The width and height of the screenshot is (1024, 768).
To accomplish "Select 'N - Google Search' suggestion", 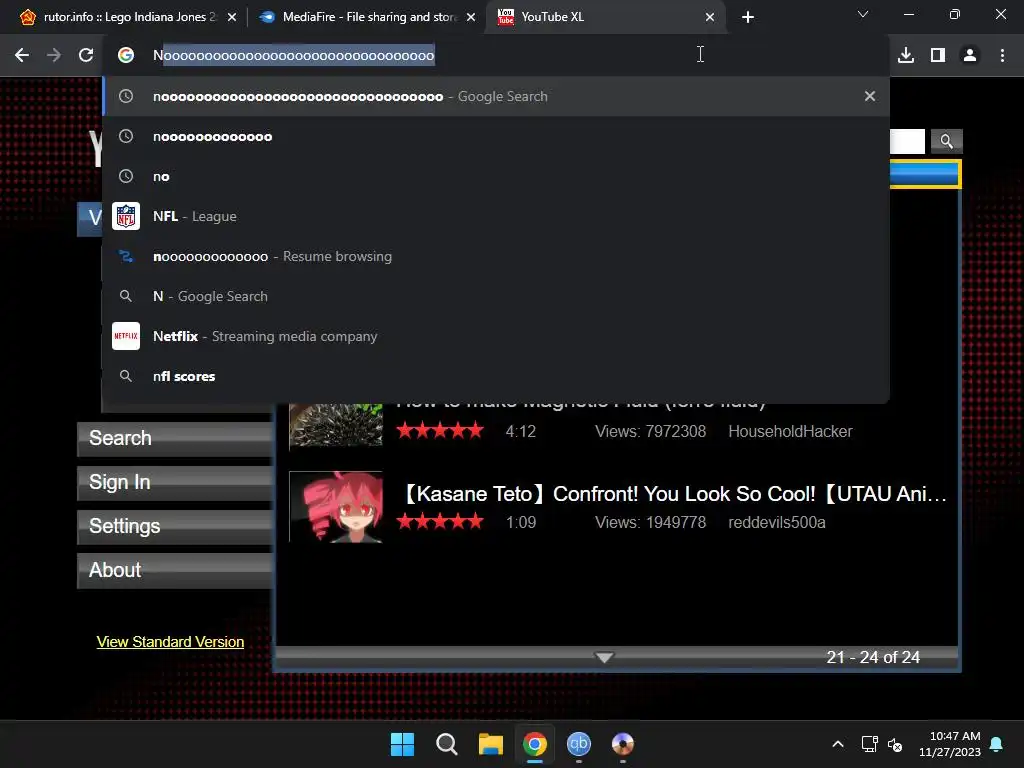I will tap(496, 296).
